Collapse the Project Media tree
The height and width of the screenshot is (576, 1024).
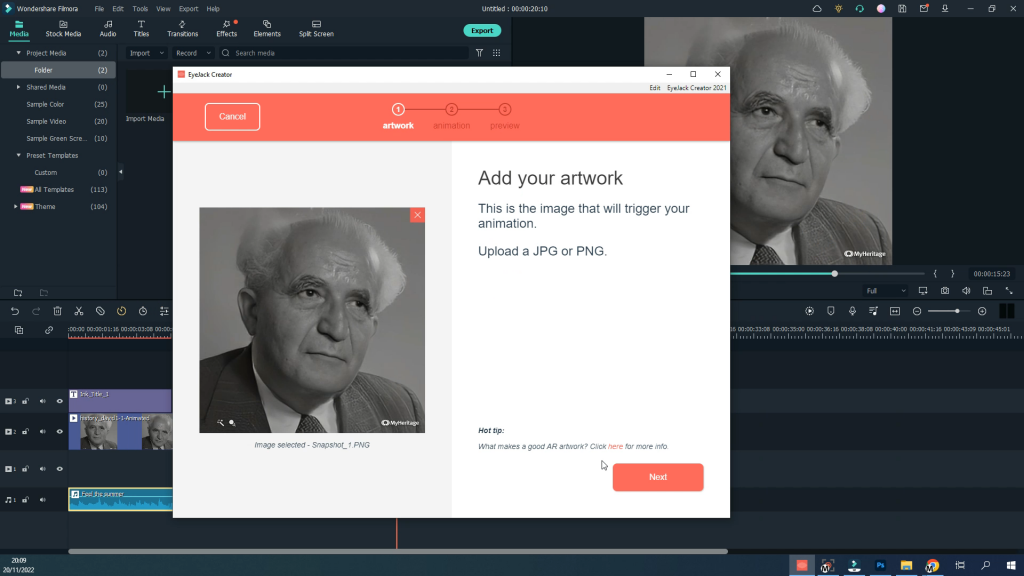18,53
